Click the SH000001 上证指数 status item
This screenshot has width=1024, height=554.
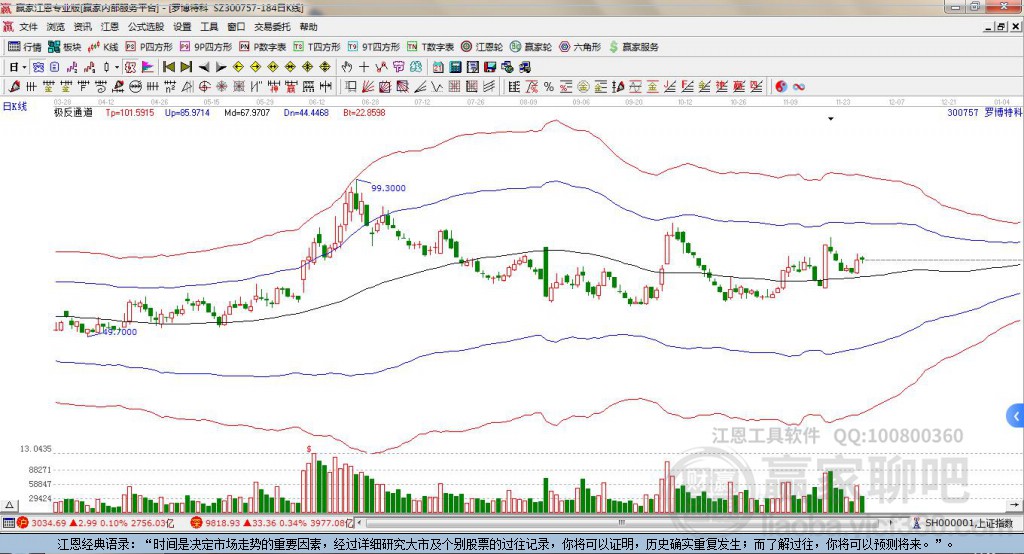[963, 523]
